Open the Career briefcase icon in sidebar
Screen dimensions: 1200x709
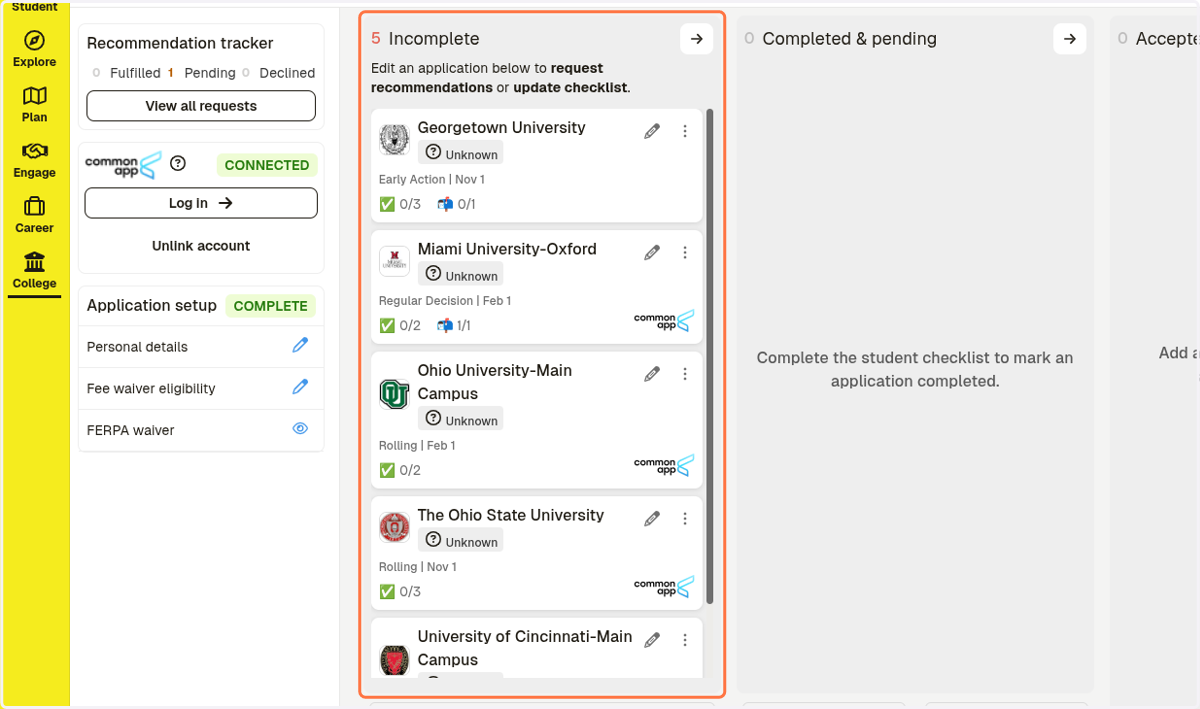34,206
